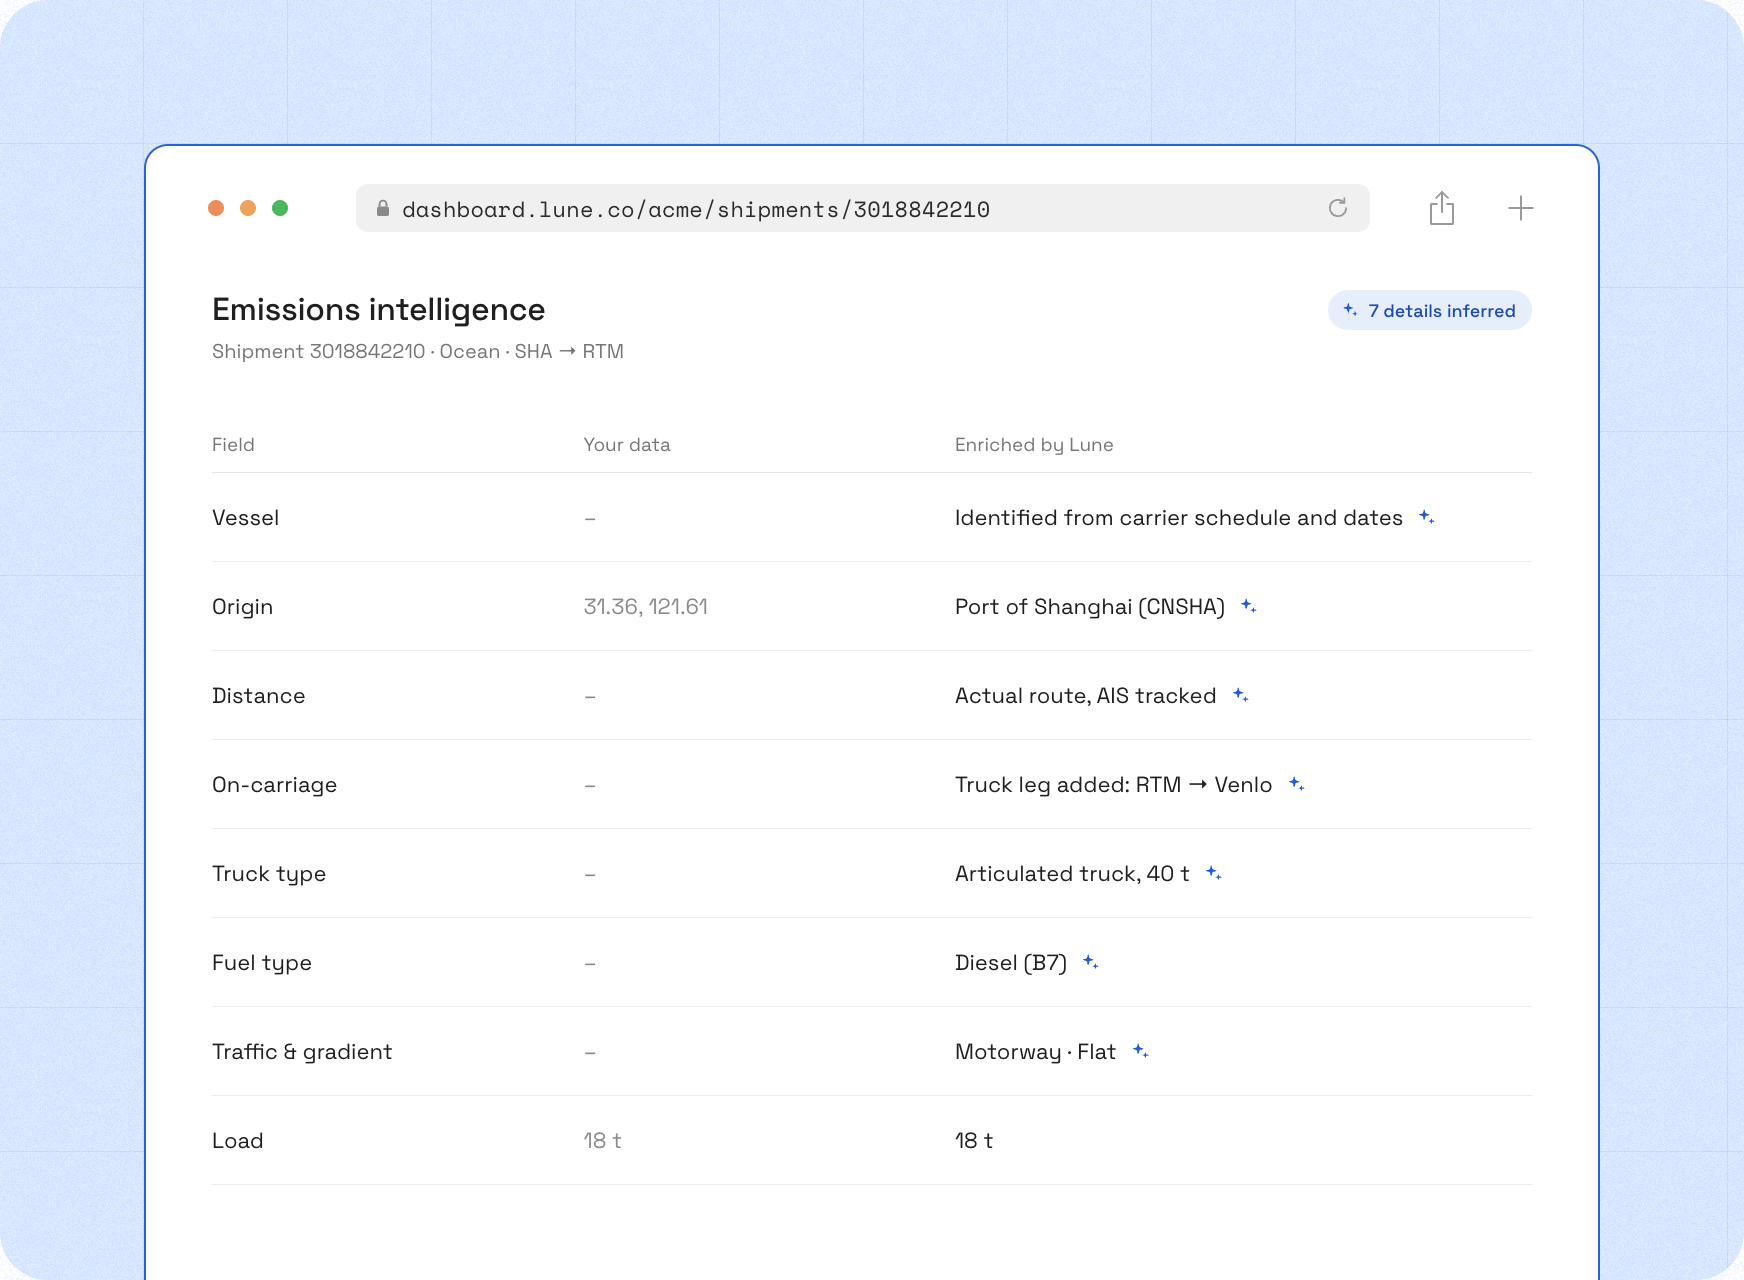This screenshot has height=1280, width=1744.
Task: Click the 31.36, 121.61 origin value
Action: [x=646, y=606]
